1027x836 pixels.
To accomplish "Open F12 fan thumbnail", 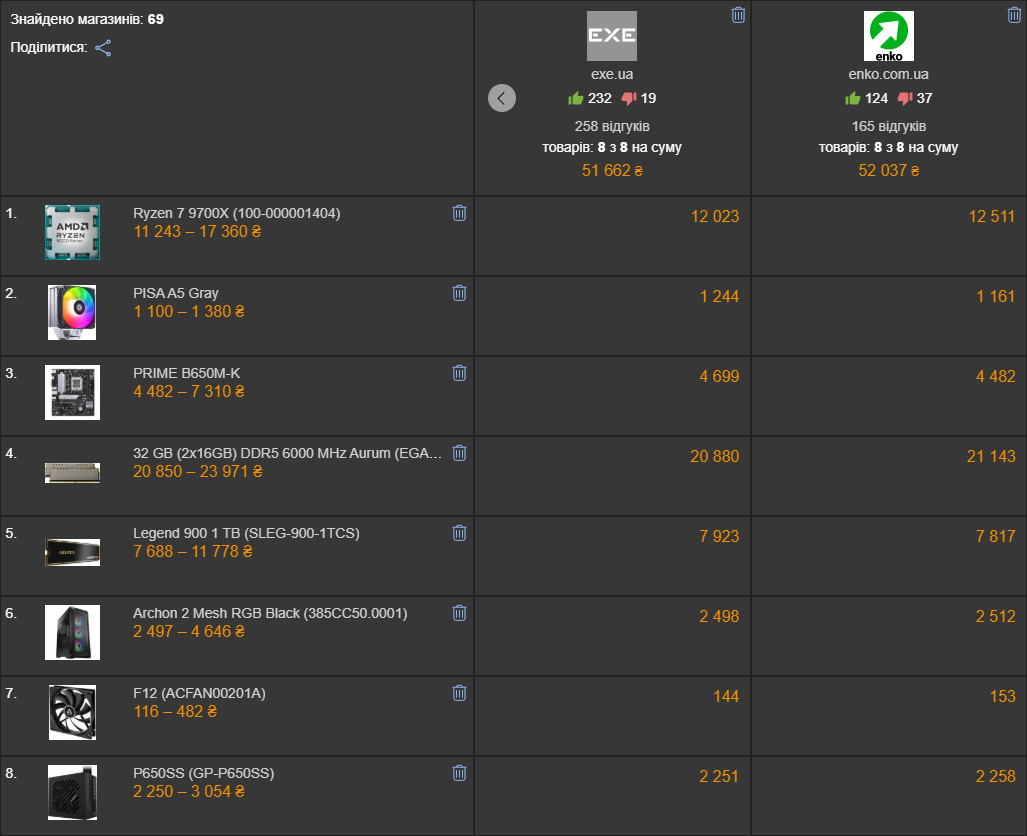I will 72,712.
